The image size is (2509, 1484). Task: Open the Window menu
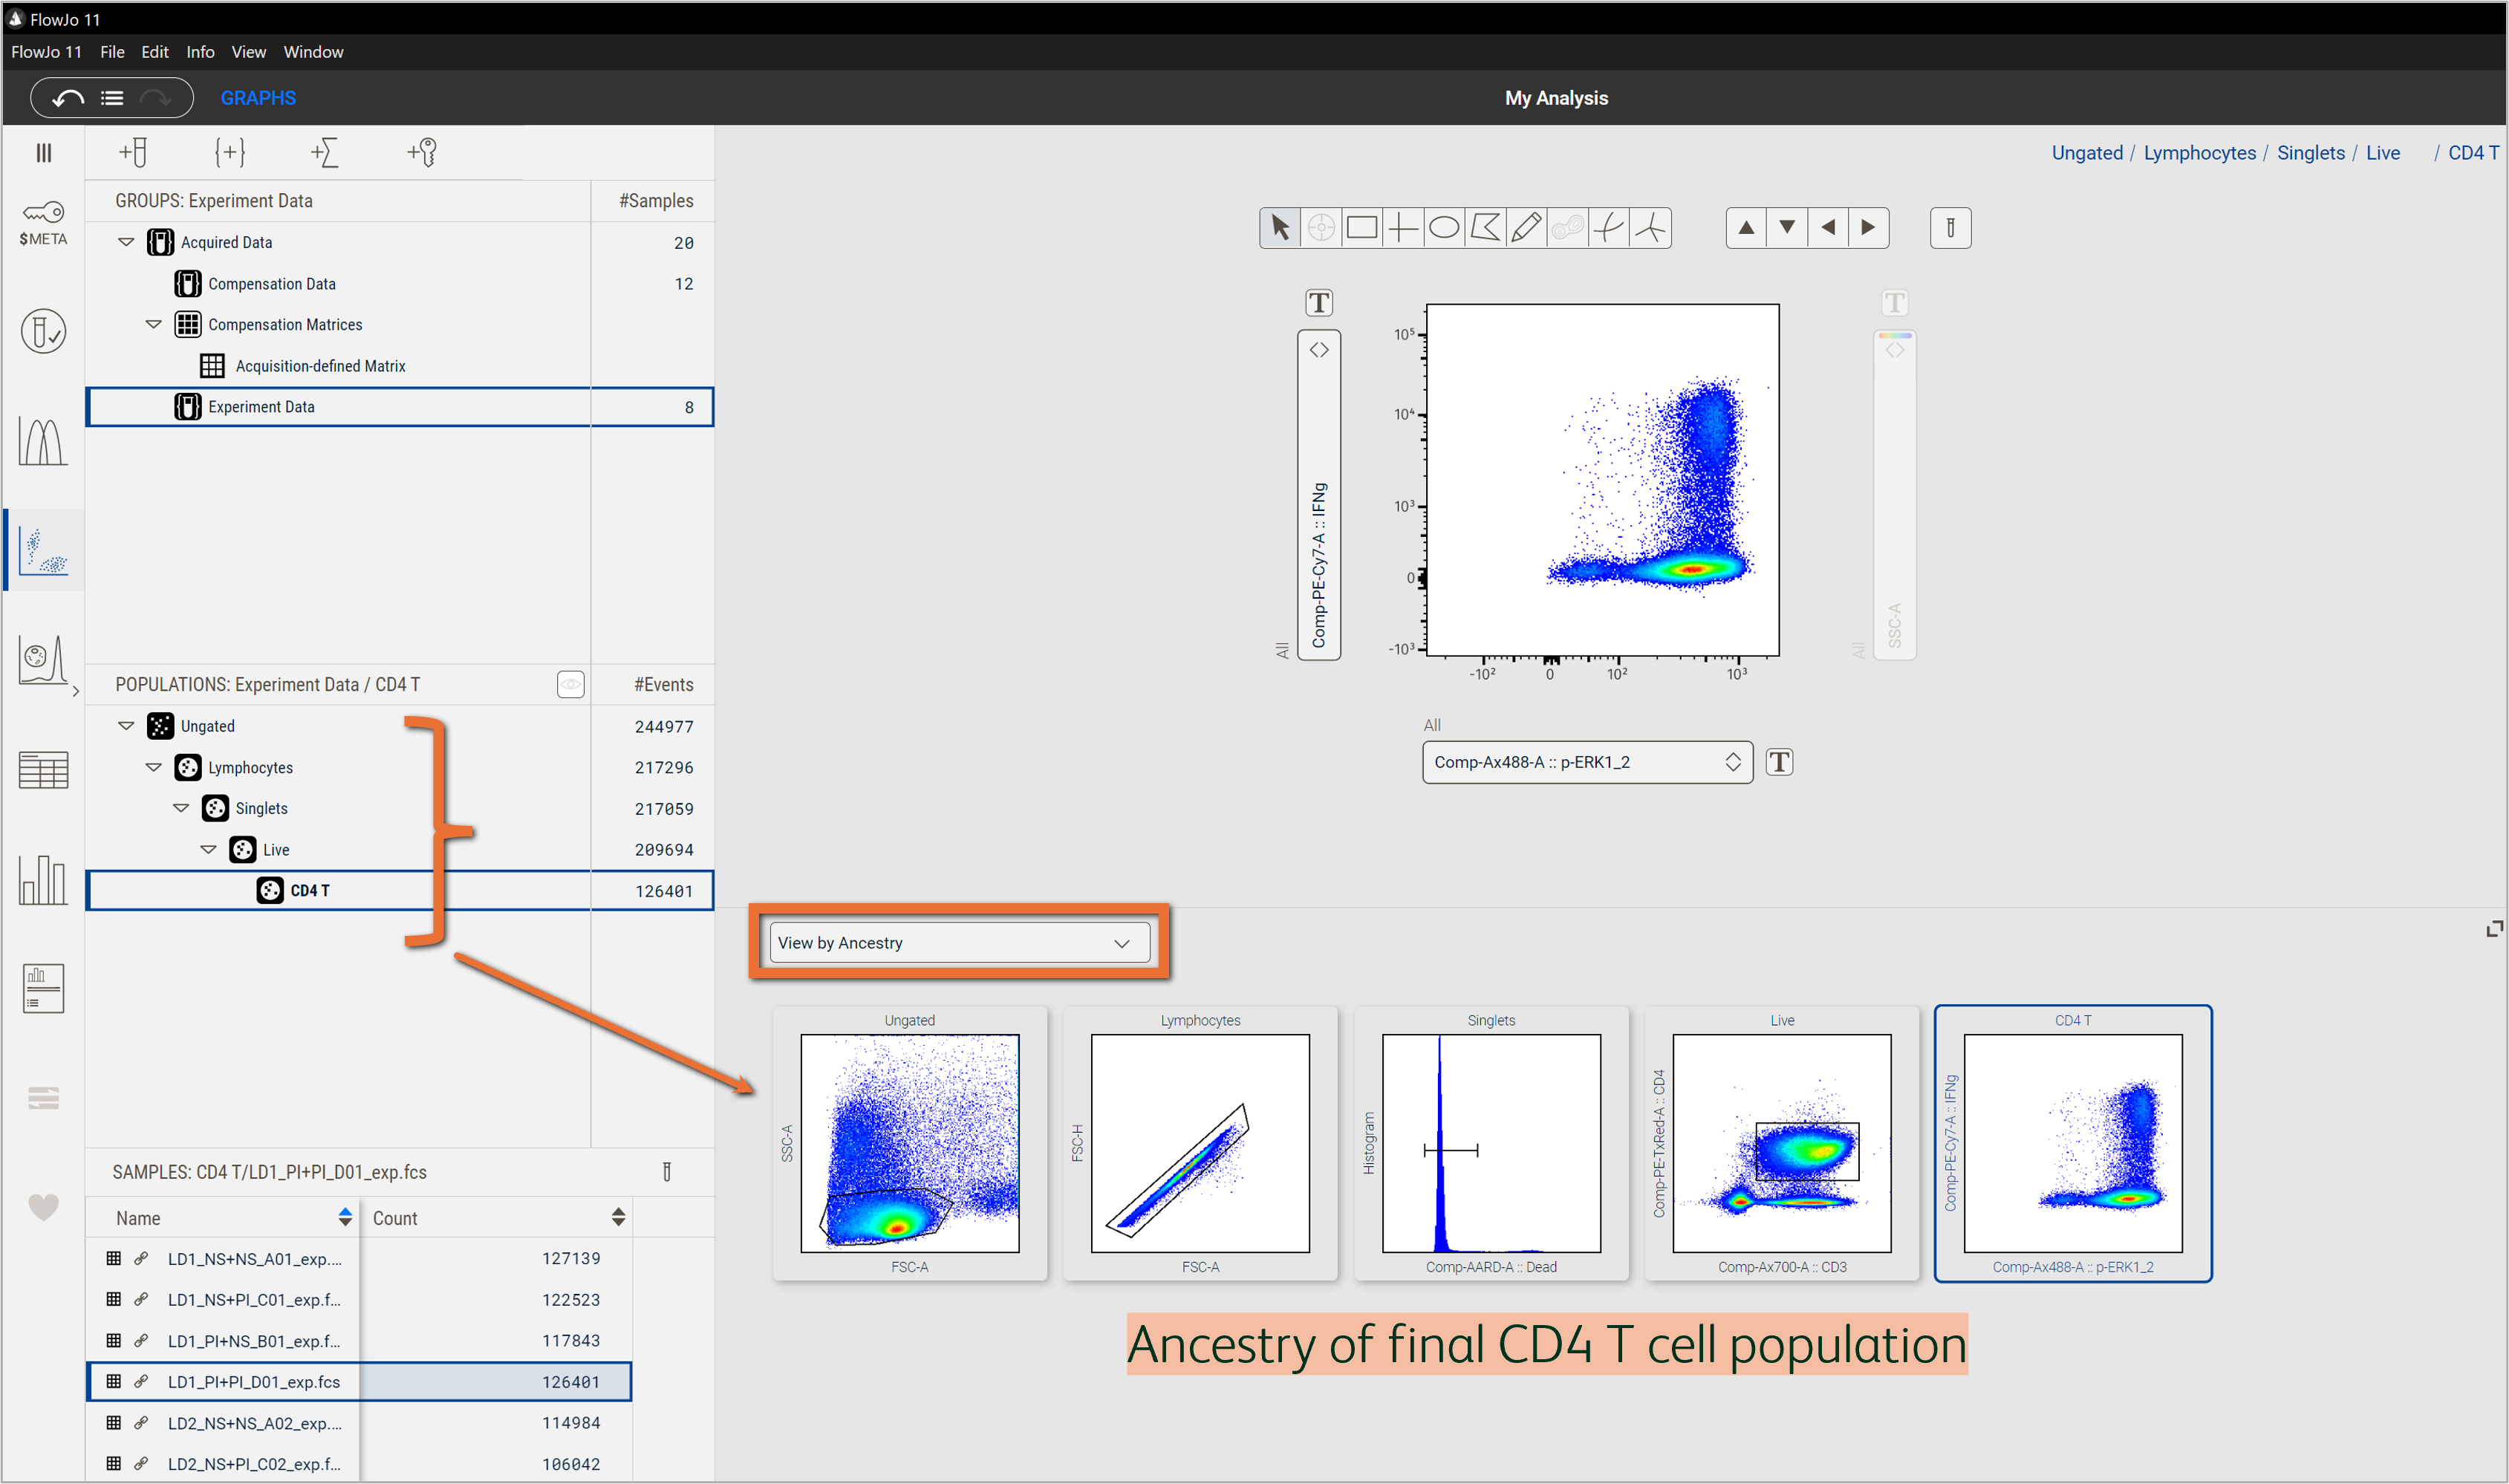click(x=313, y=52)
